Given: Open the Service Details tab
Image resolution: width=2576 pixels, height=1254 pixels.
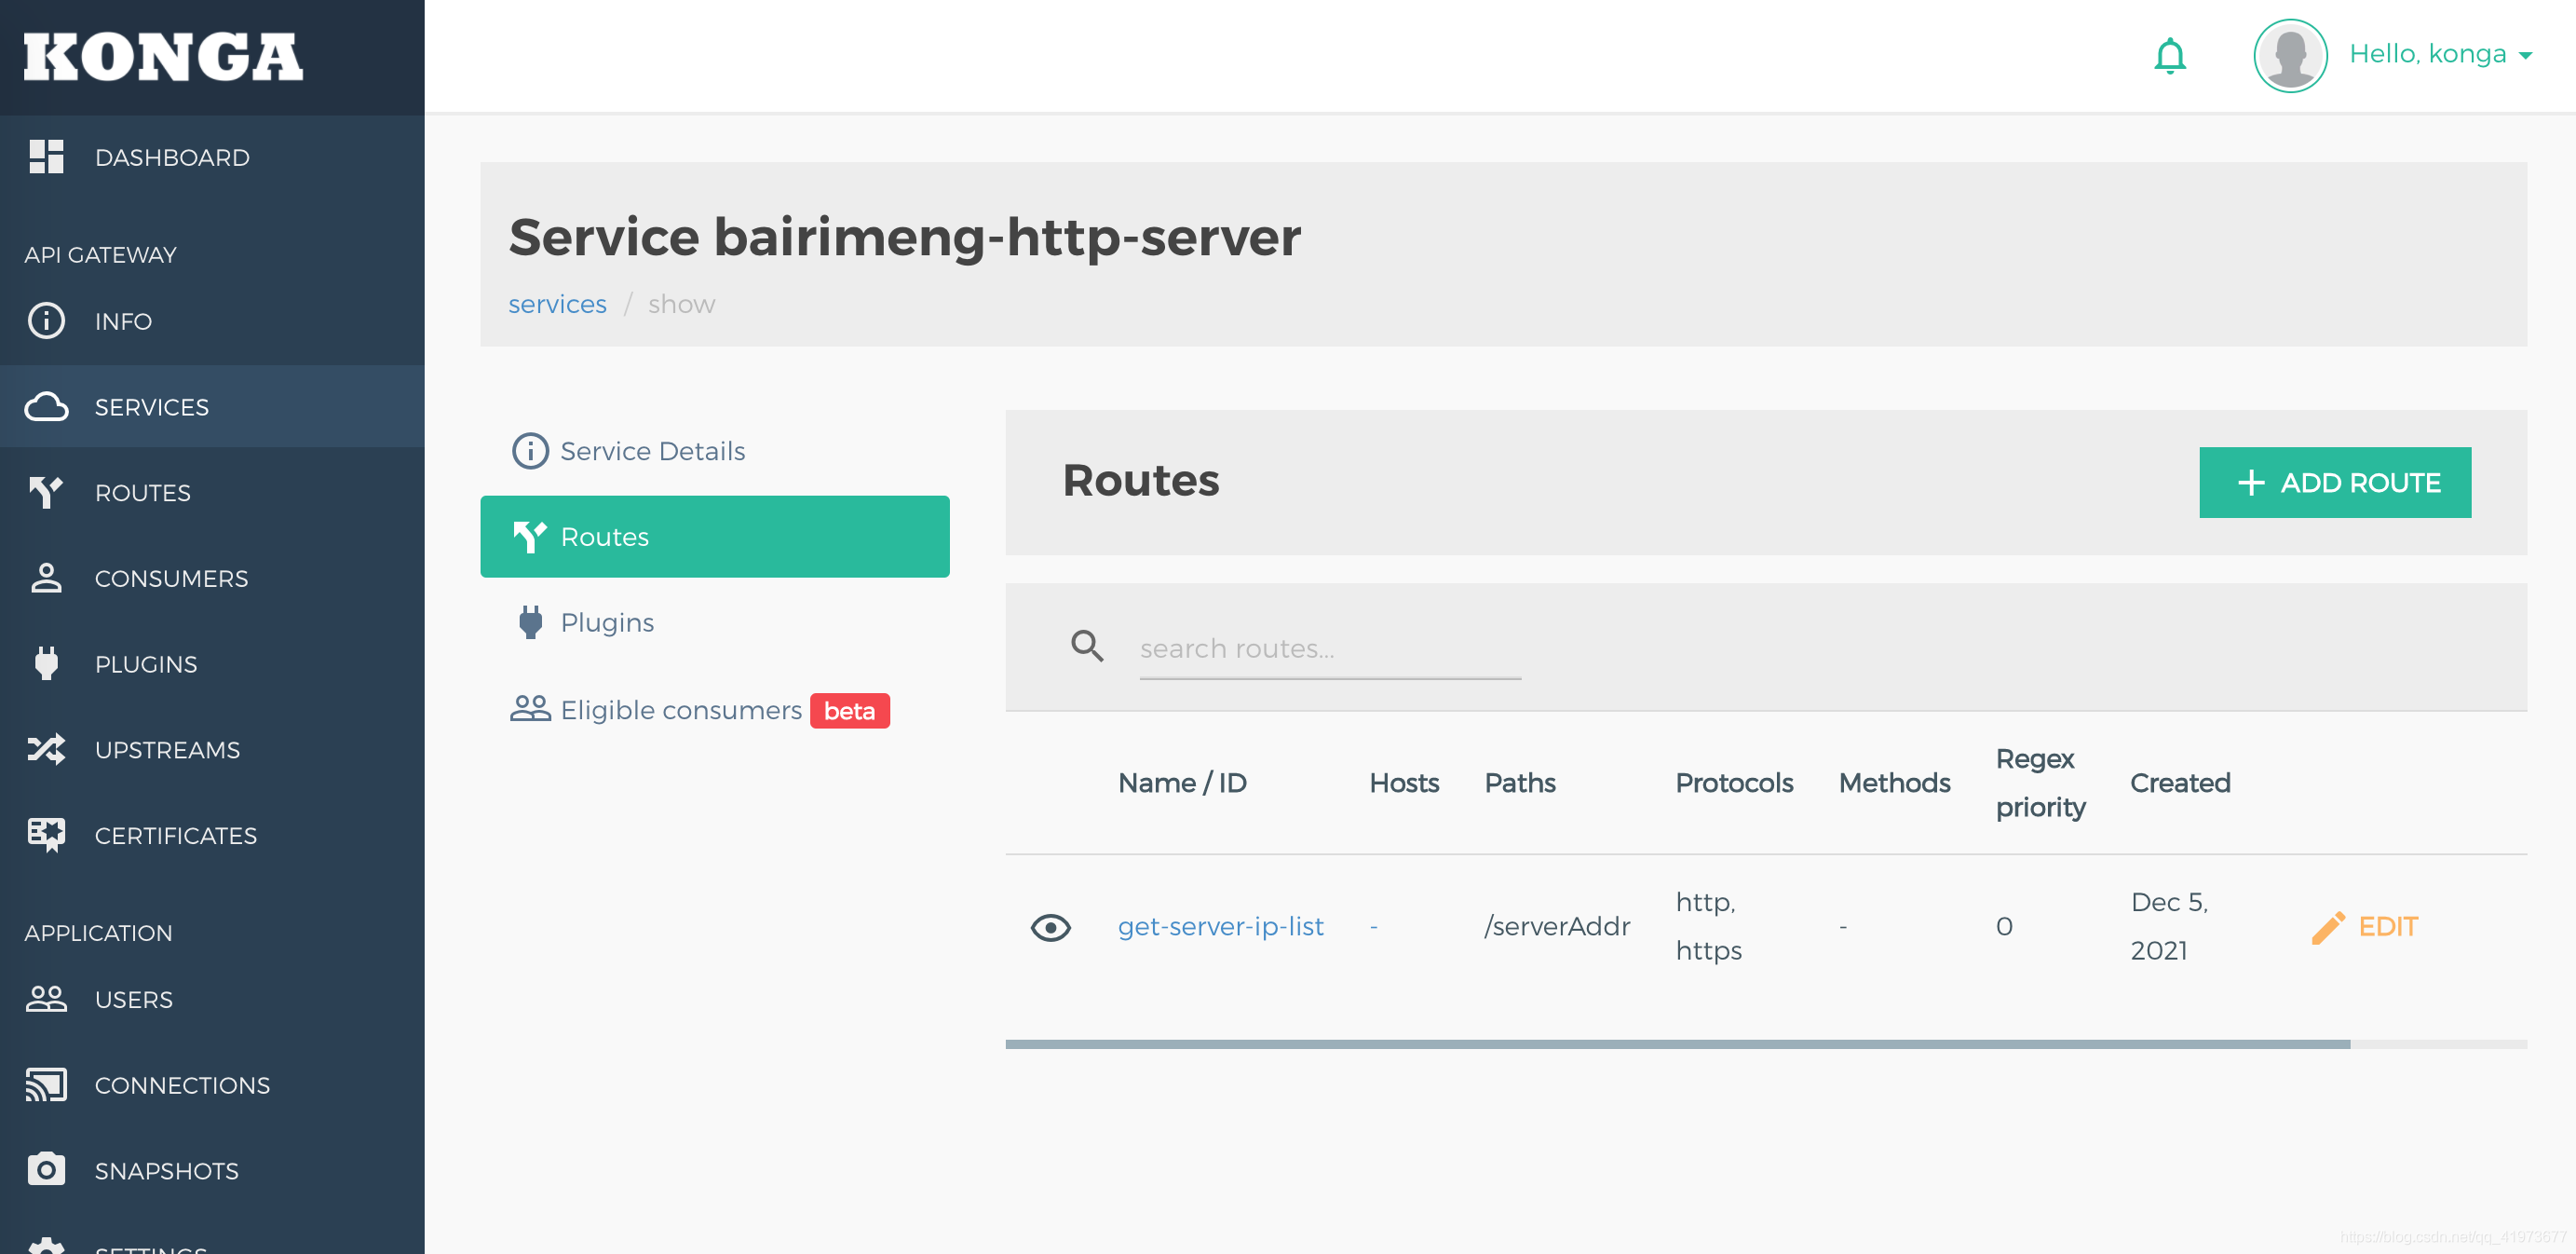Looking at the screenshot, I should (651, 451).
